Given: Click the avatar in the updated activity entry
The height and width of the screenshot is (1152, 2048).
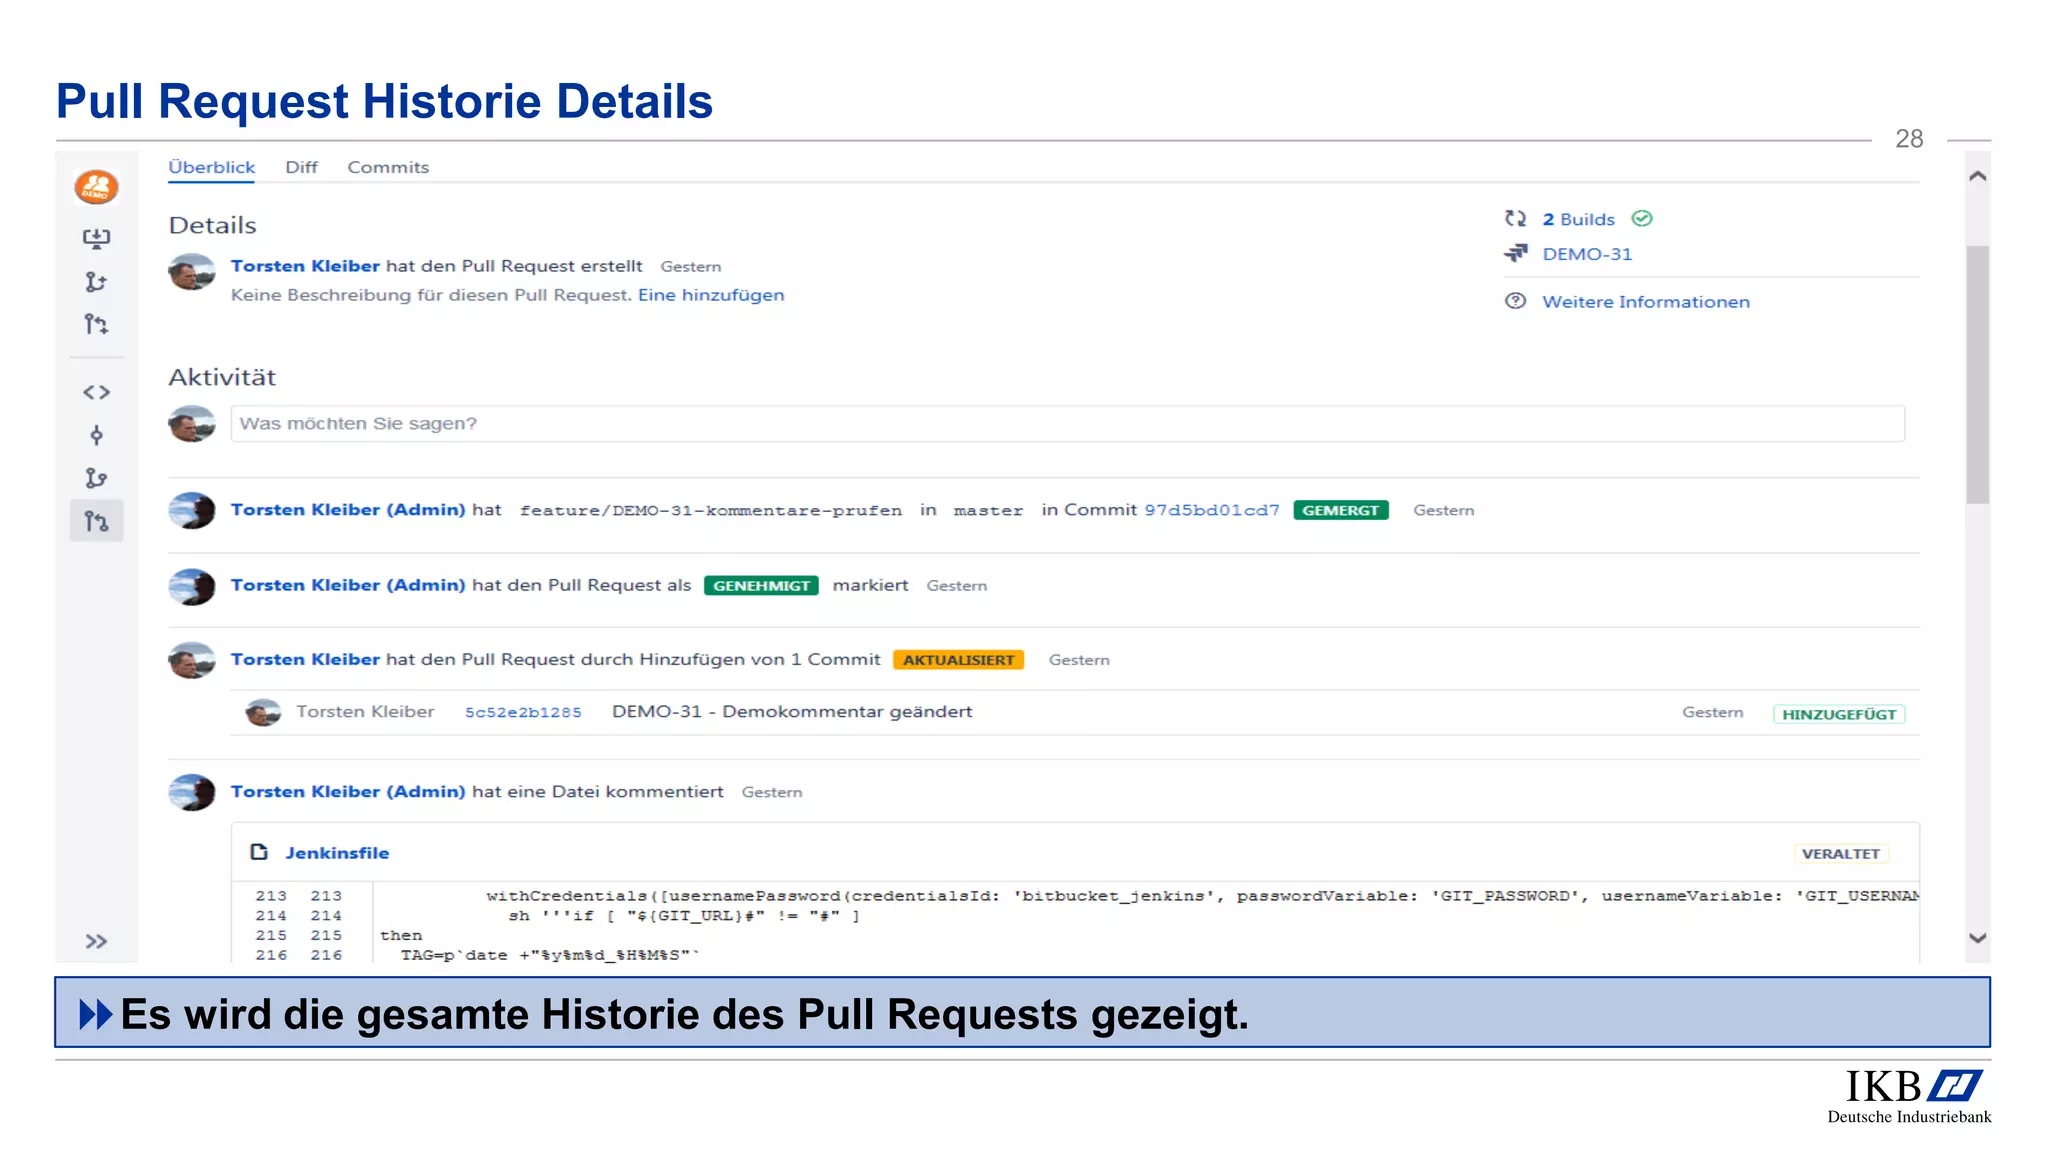Looking at the screenshot, I should pos(192,660).
